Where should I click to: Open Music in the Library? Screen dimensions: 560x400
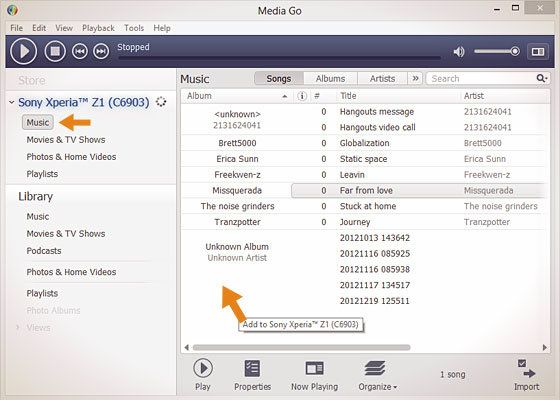[x=38, y=216]
